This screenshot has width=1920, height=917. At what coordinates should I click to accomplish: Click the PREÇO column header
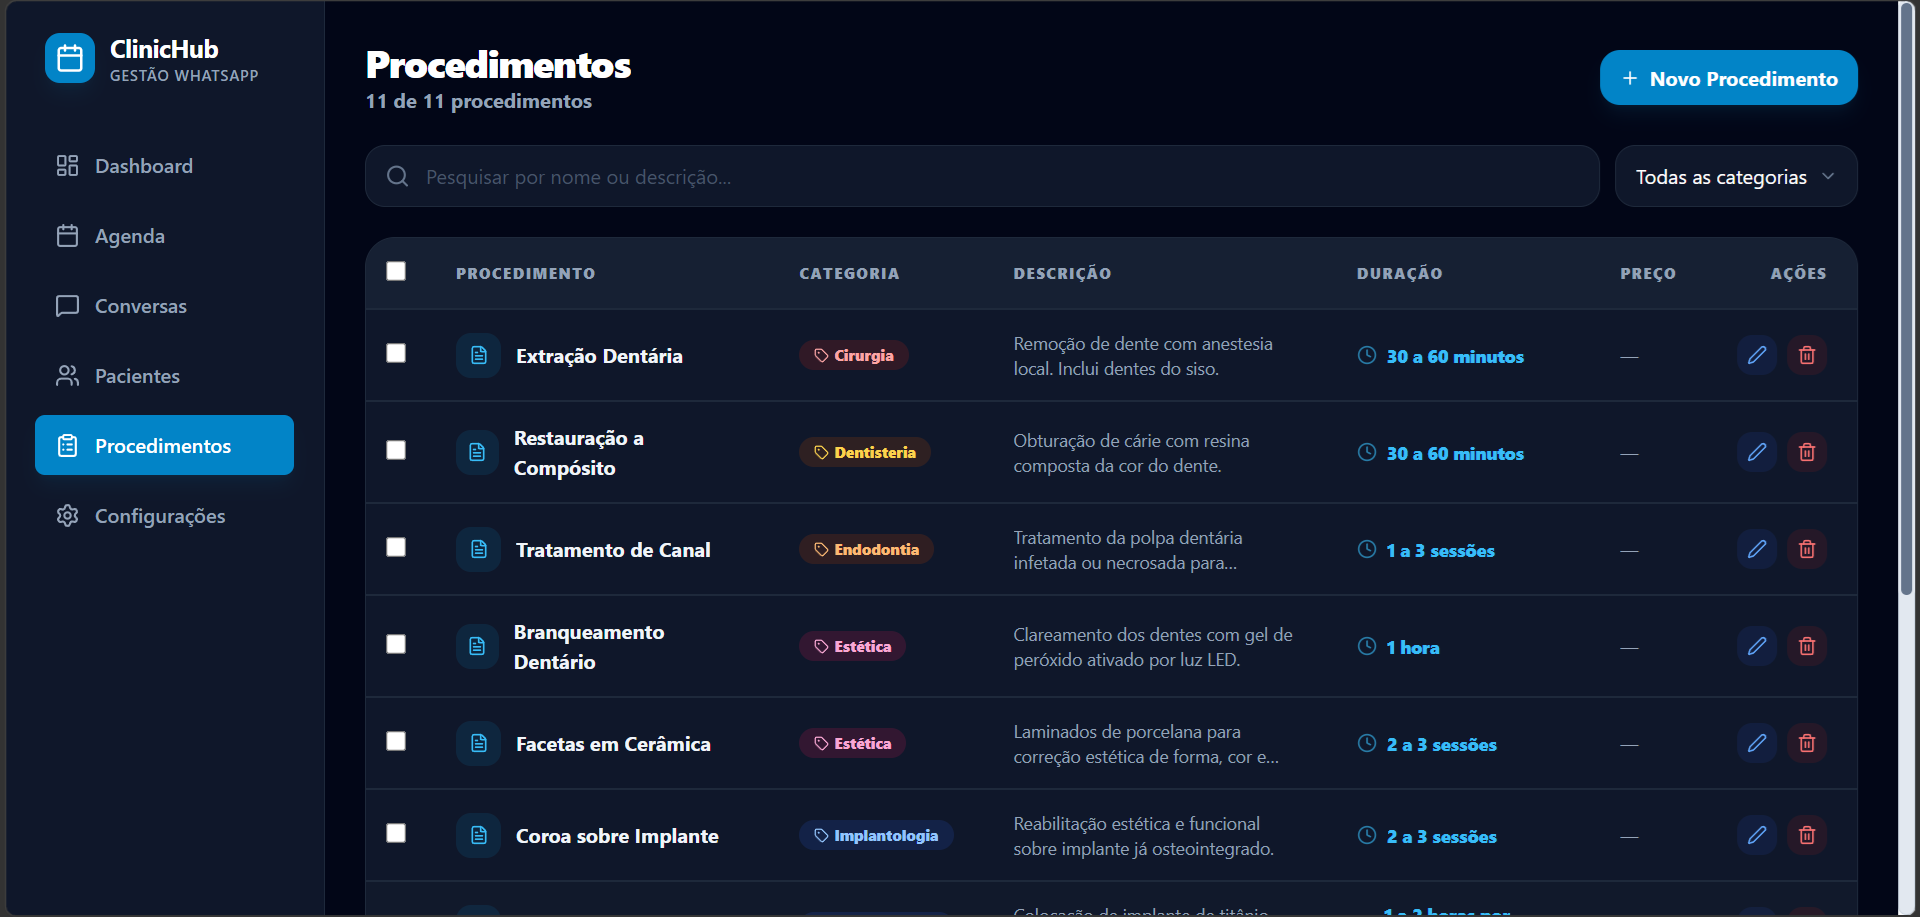click(1648, 273)
